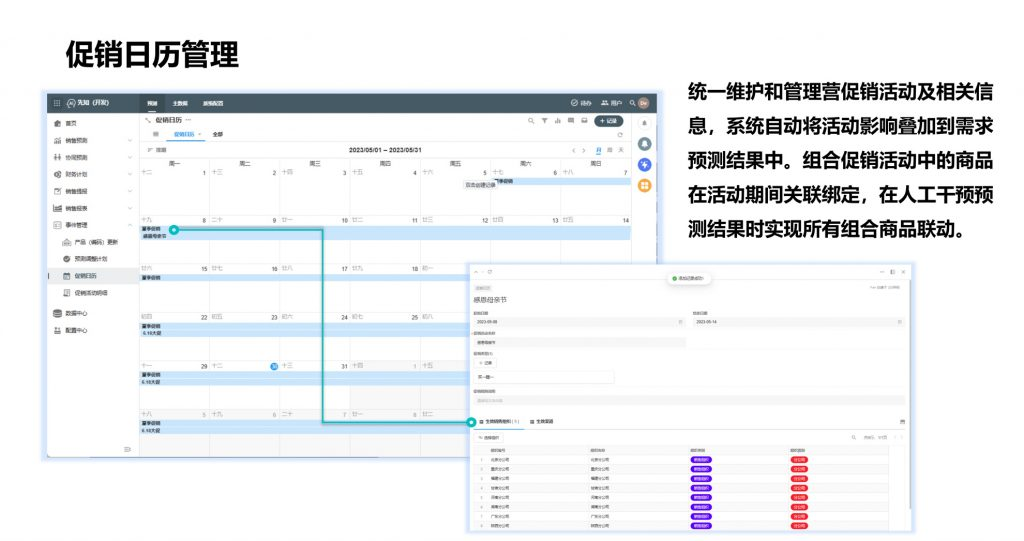Image resolution: width=1024 pixels, height=541 pixels.
Task: Toggle split layout icon in detail panel
Action: coord(893,272)
